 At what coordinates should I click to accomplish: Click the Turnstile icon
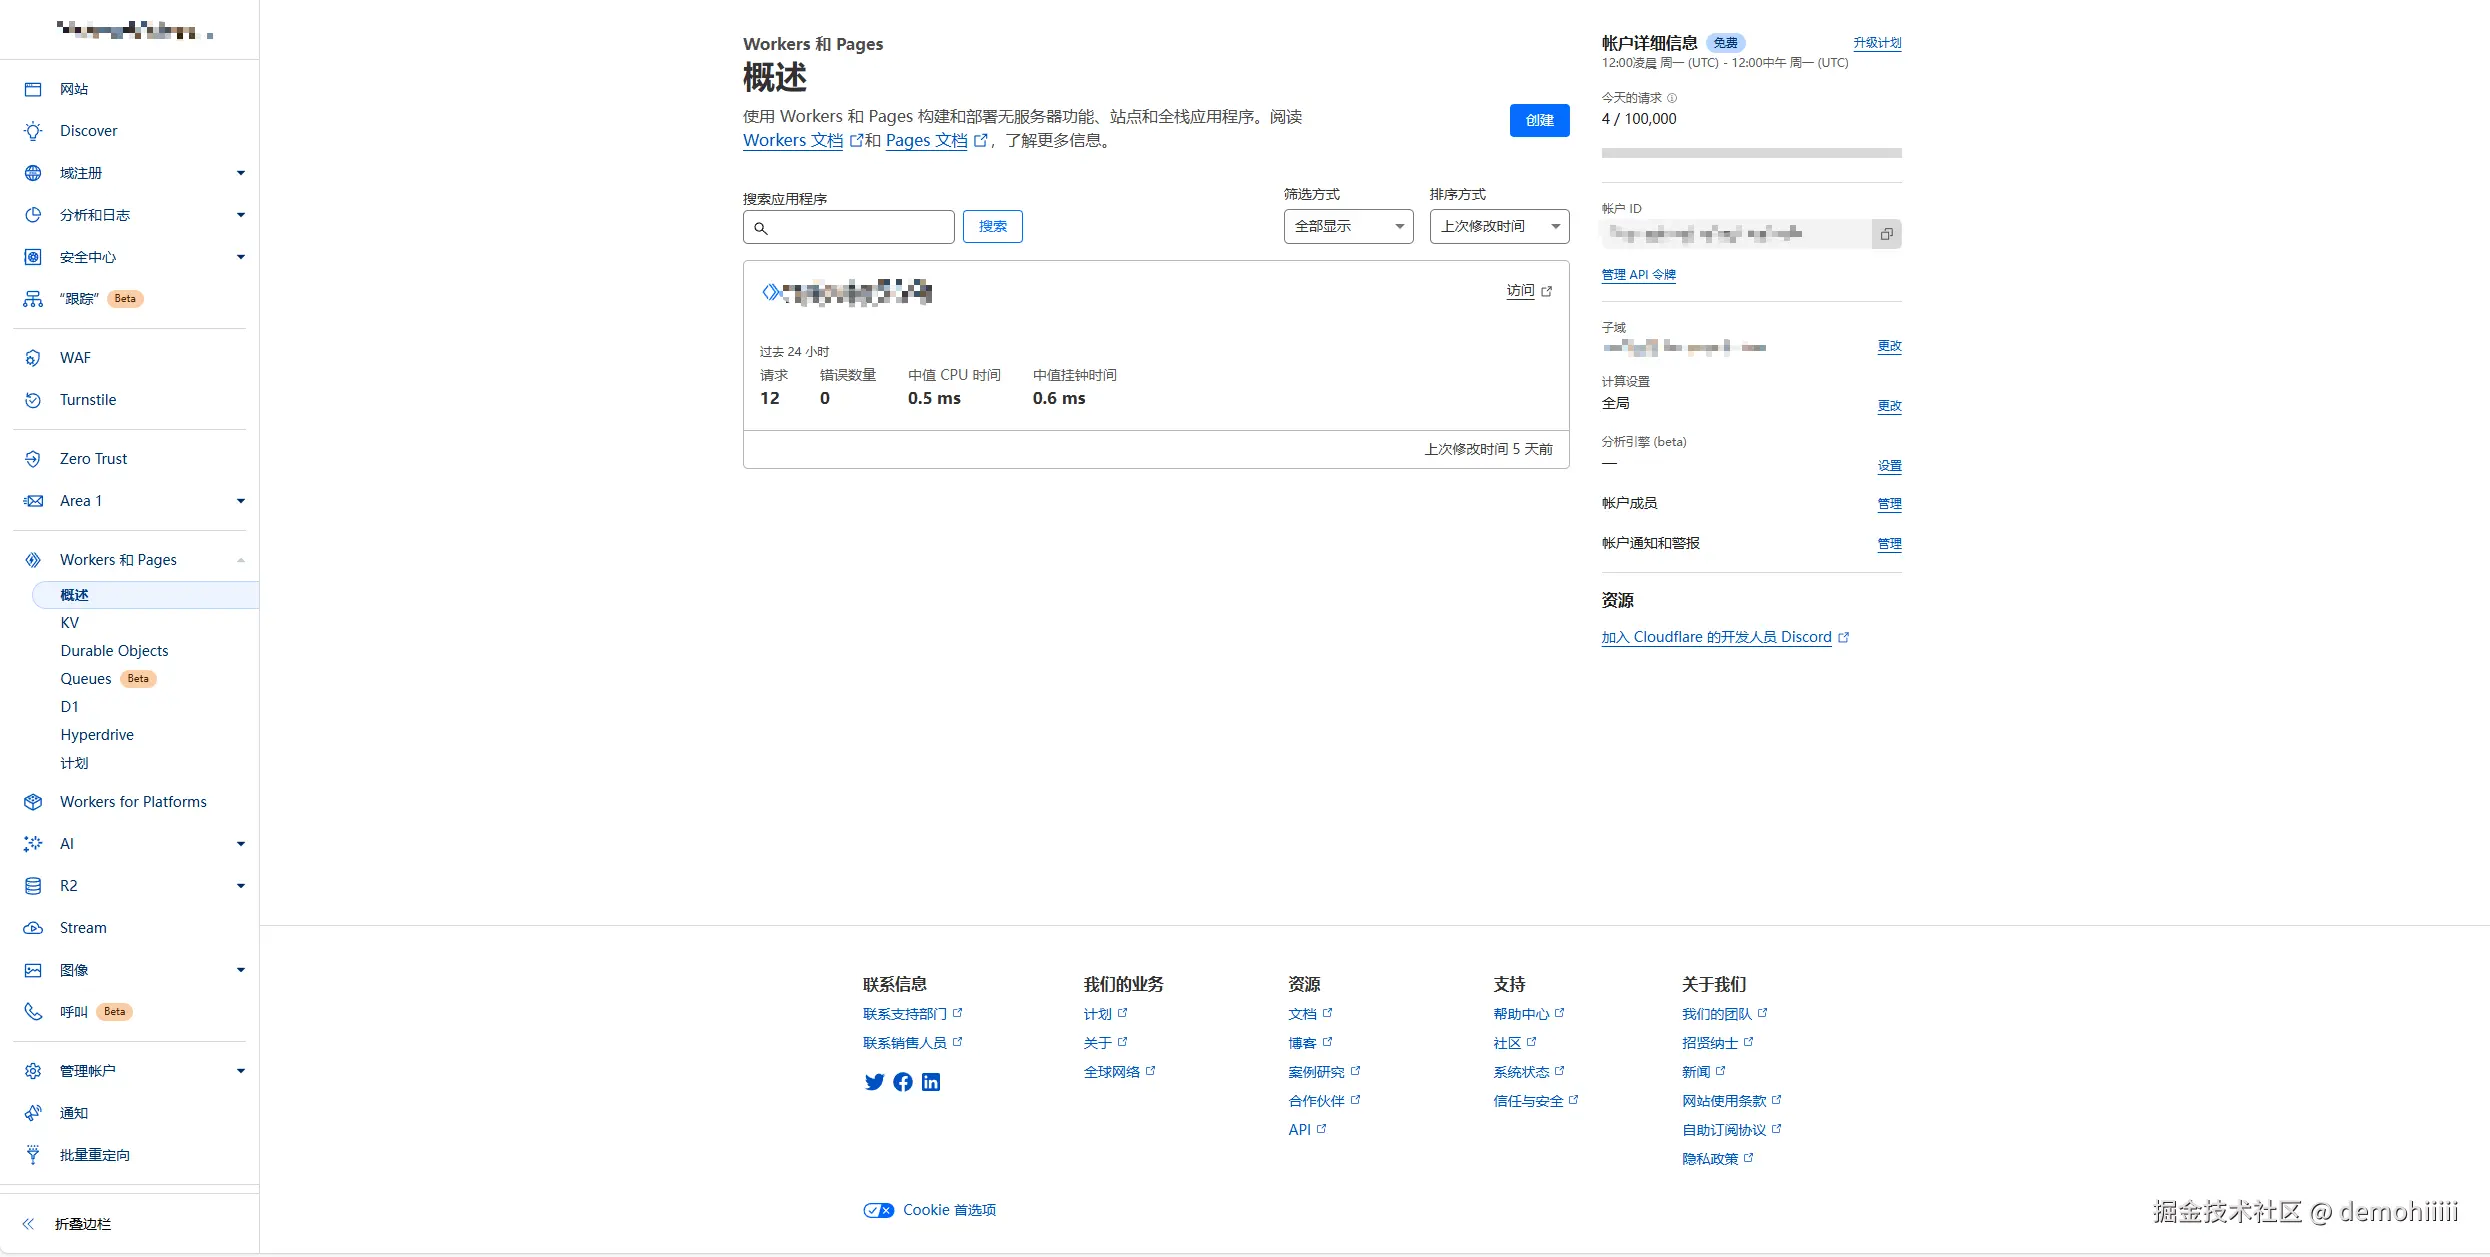tap(33, 400)
